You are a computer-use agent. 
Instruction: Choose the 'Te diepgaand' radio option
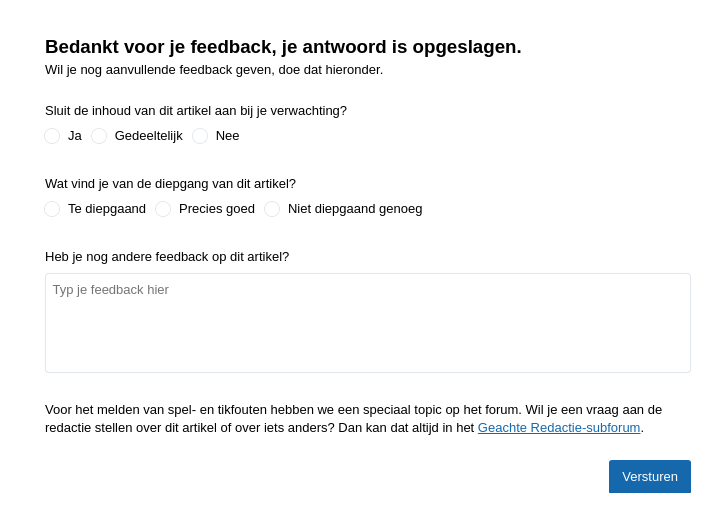(x=52, y=209)
